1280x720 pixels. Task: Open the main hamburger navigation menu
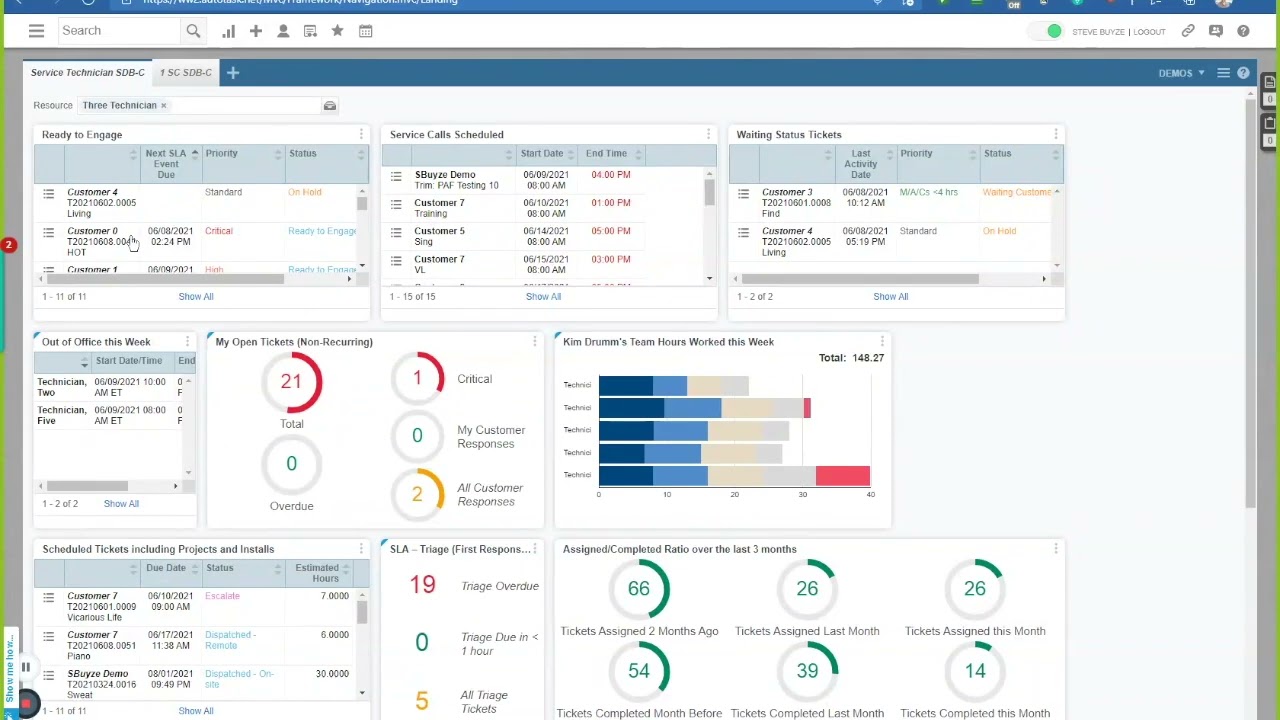tap(36, 31)
